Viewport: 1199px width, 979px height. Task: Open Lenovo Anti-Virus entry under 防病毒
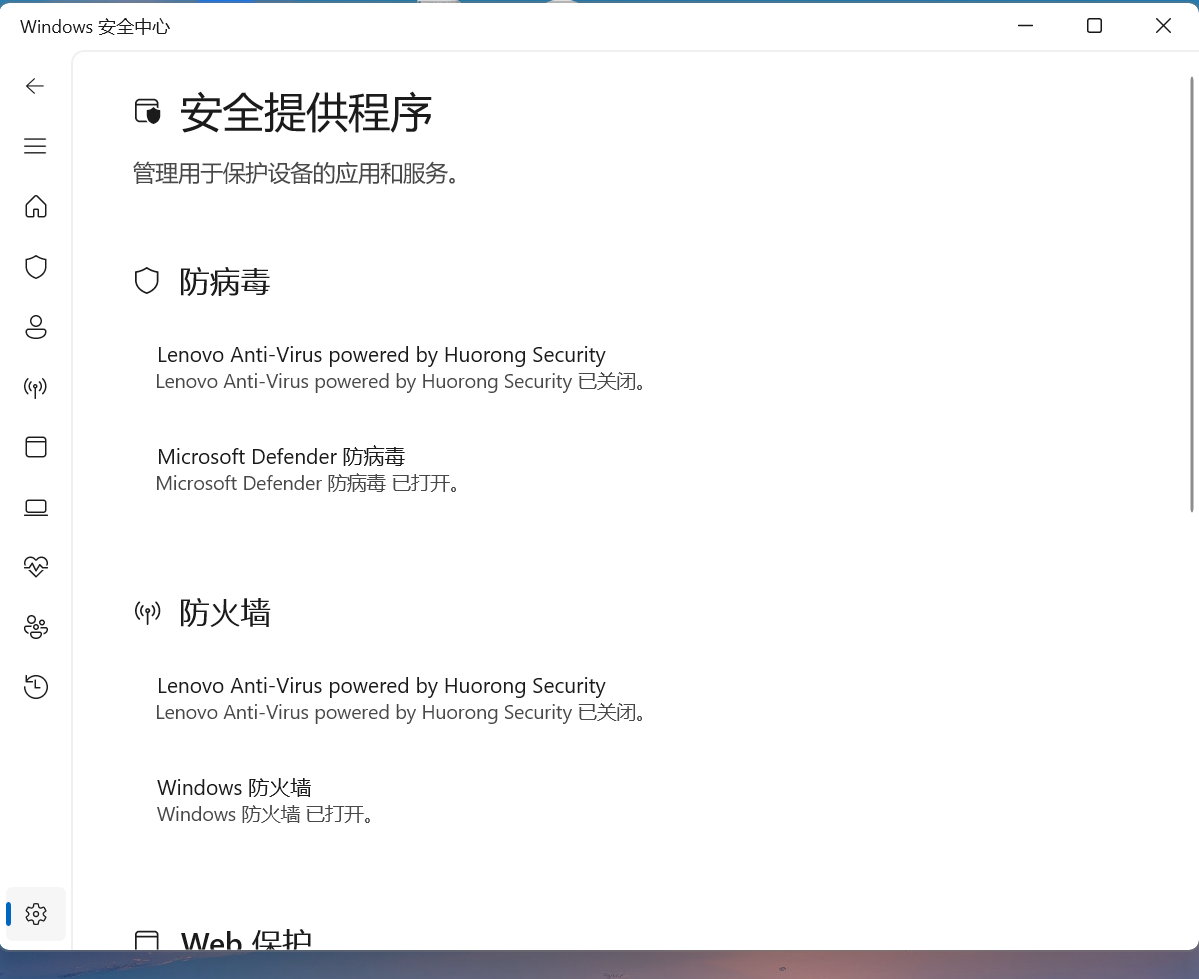coord(401,367)
